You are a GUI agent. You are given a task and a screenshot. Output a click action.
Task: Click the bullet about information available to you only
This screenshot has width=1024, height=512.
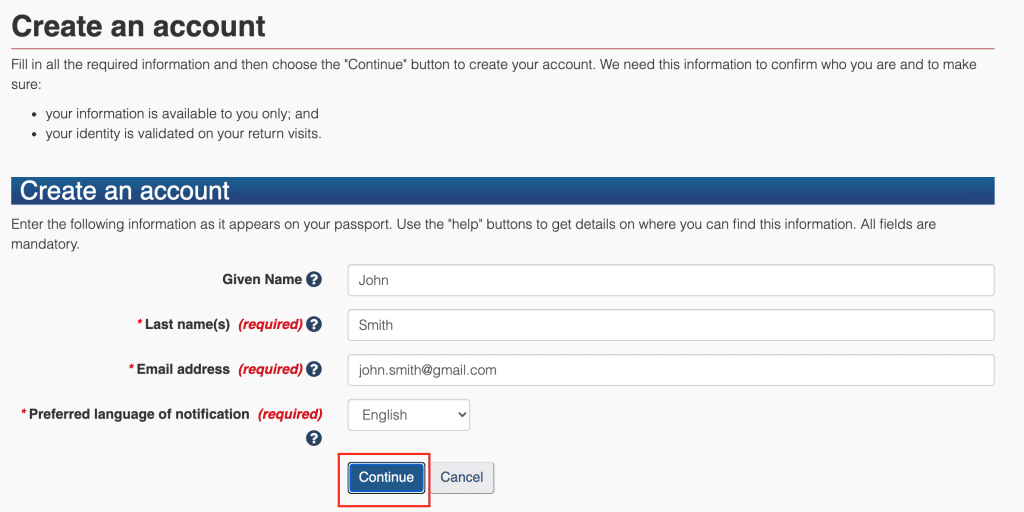(182, 114)
